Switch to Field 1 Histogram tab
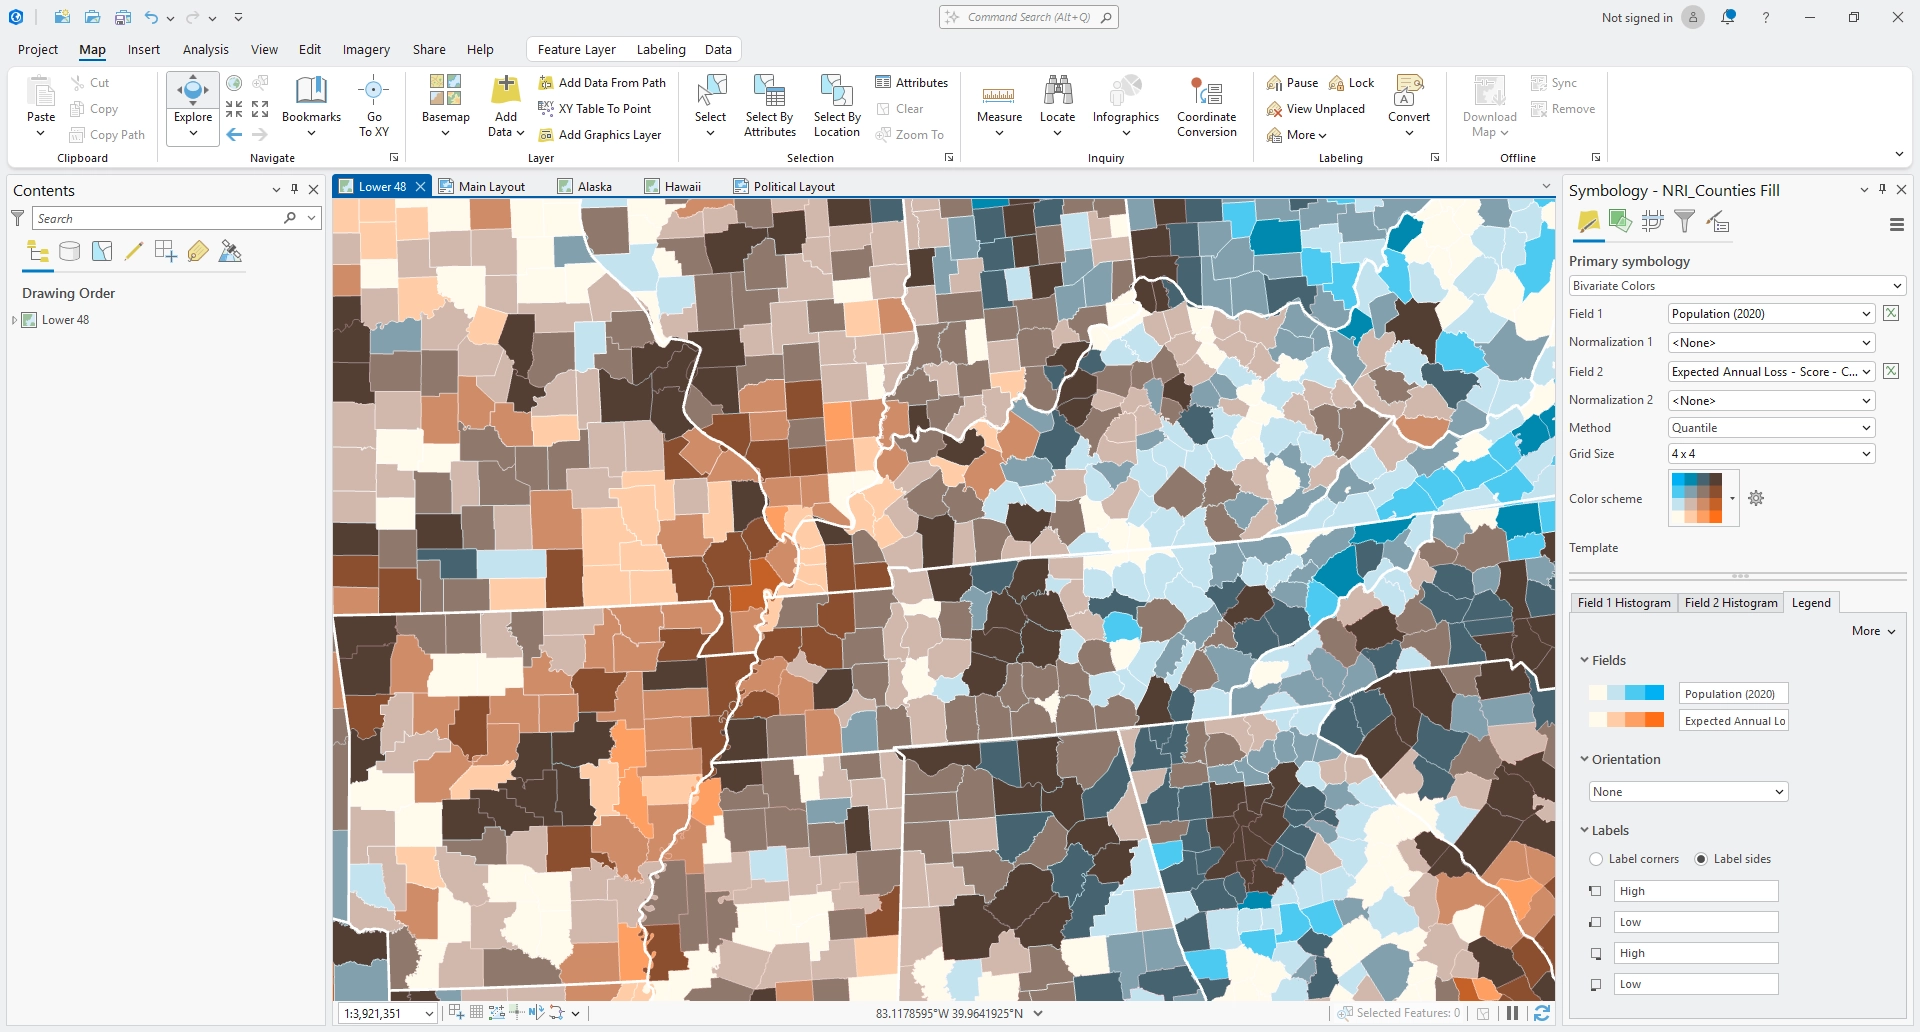1920x1032 pixels. 1623,603
